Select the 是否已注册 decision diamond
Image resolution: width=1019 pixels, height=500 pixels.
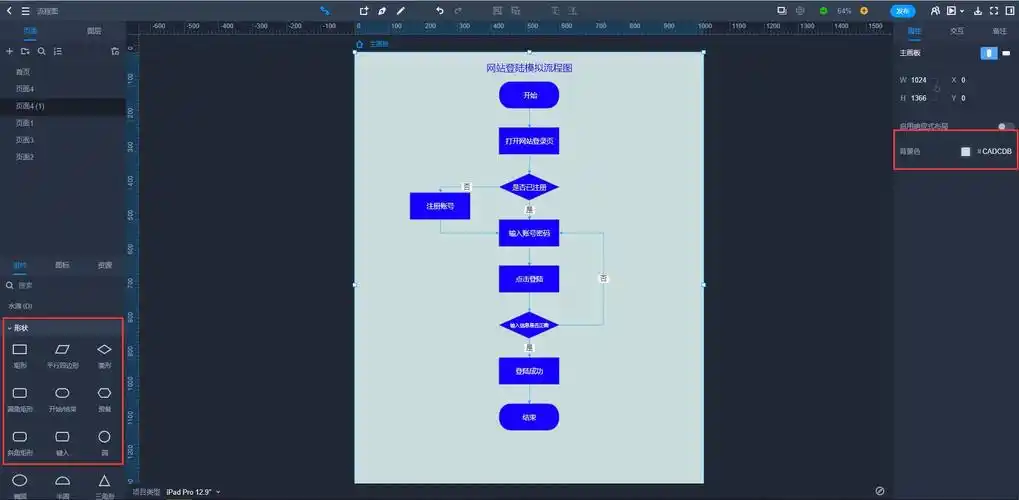(529, 187)
